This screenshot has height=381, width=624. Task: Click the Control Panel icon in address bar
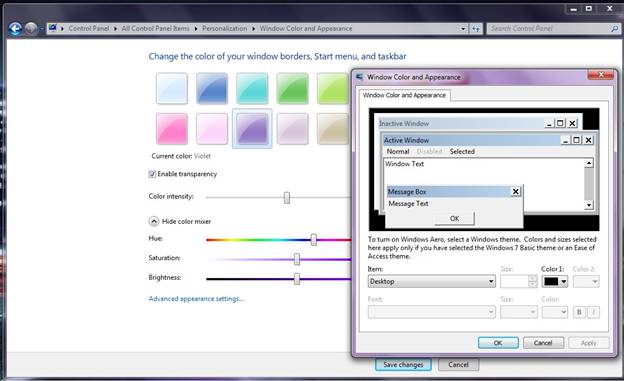coord(53,28)
